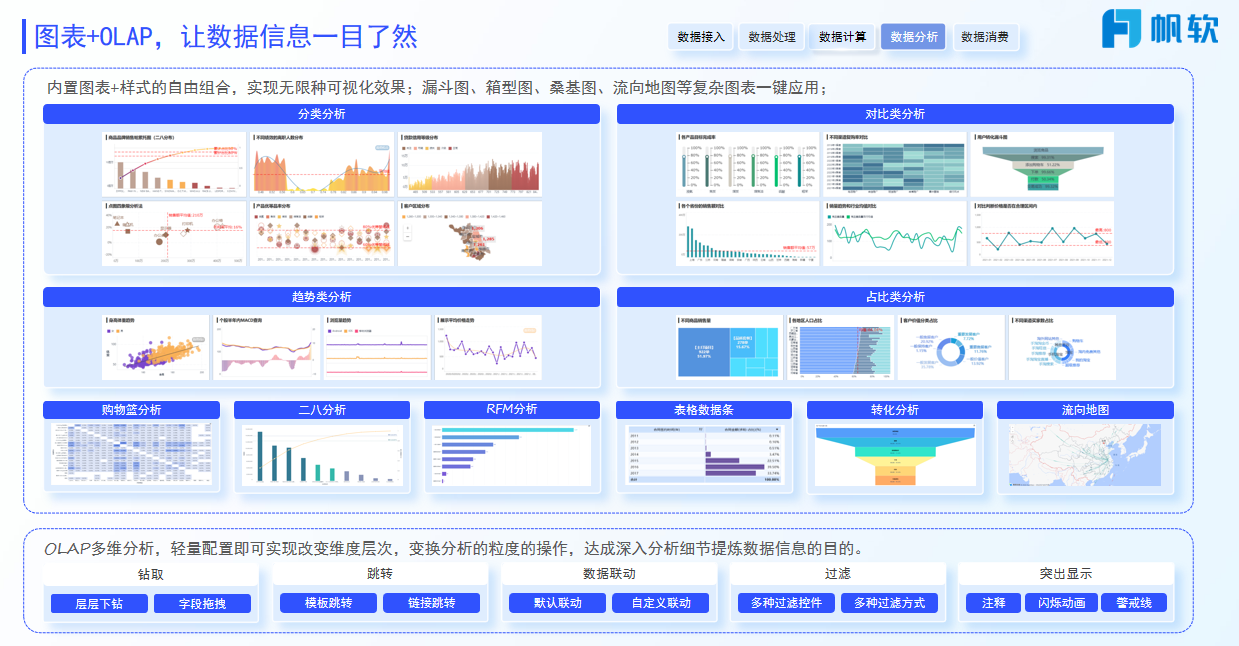
Task: Click the 注释 button
Action: (x=993, y=603)
